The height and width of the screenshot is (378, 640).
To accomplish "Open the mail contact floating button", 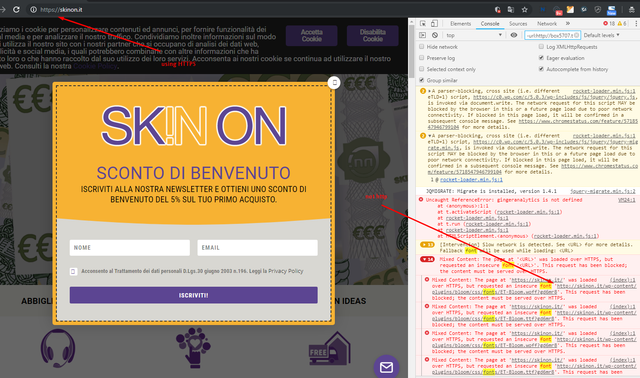I will point(386,367).
